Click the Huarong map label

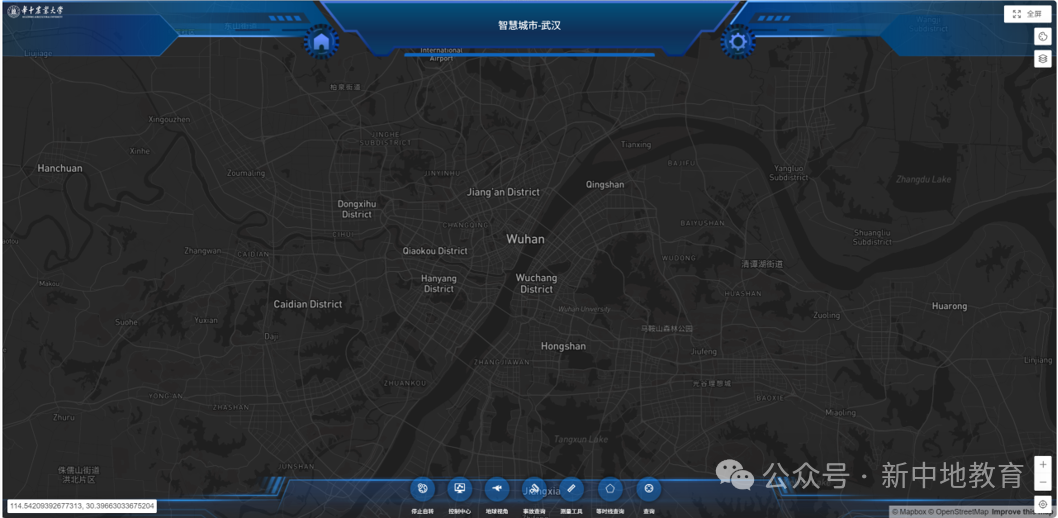(949, 306)
